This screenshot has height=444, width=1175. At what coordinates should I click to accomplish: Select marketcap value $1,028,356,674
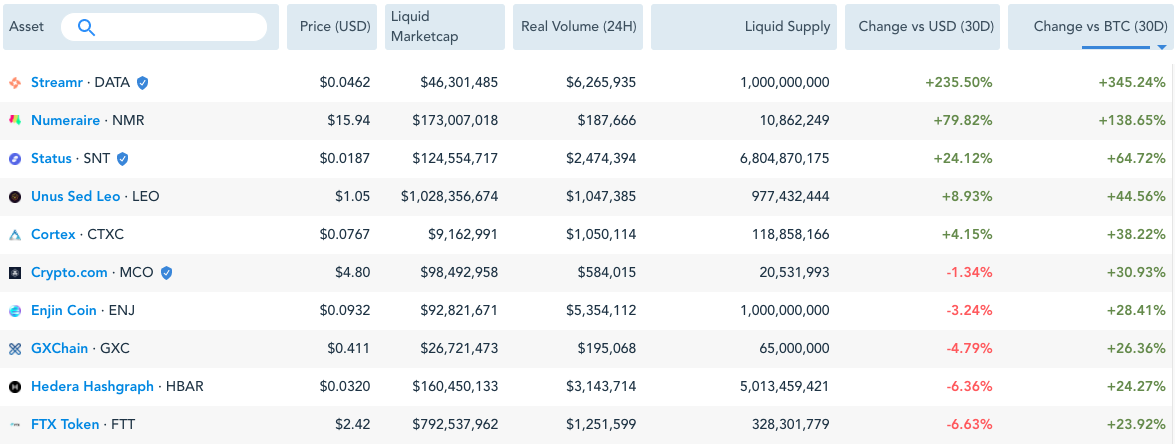click(449, 197)
